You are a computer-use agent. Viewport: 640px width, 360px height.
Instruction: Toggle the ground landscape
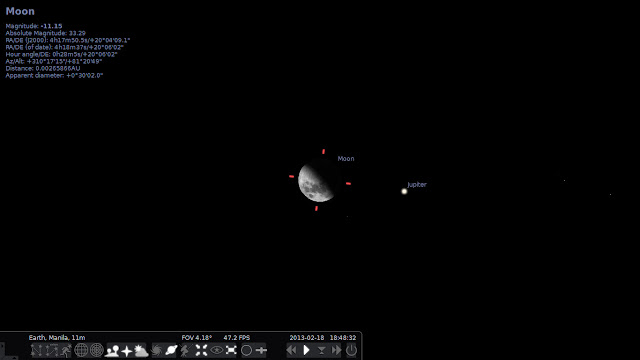pyautogui.click(x=112, y=350)
